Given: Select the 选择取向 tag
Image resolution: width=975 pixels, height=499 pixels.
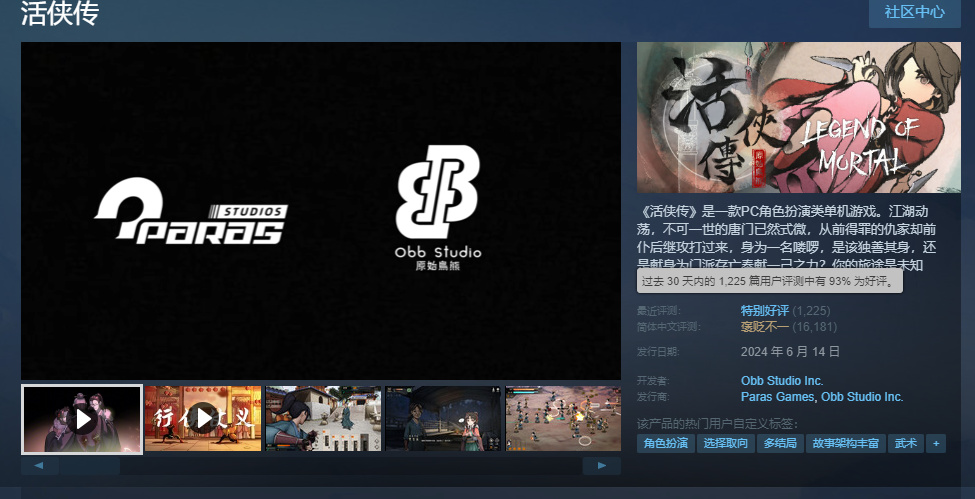Looking at the screenshot, I should [x=726, y=444].
